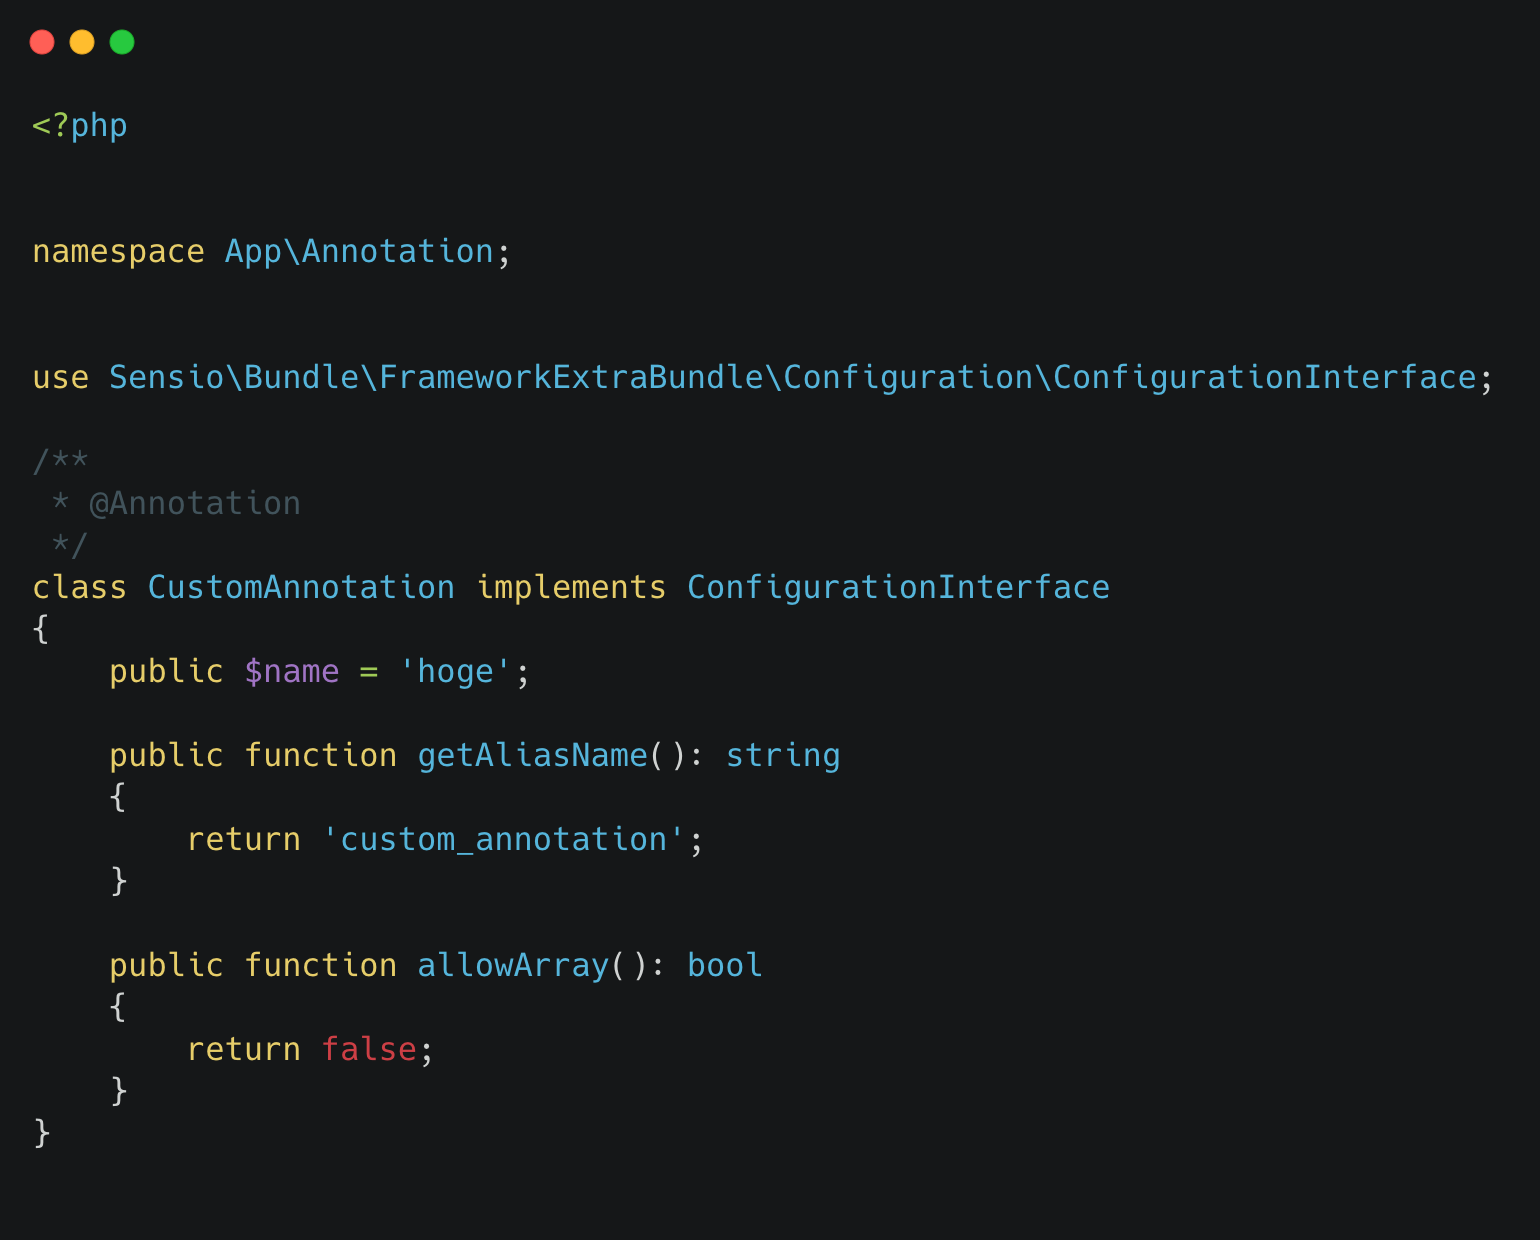Screen dimensions: 1540x1240
Task: Click ConfigurationInterface on the class declaration line
Action: [898, 588]
